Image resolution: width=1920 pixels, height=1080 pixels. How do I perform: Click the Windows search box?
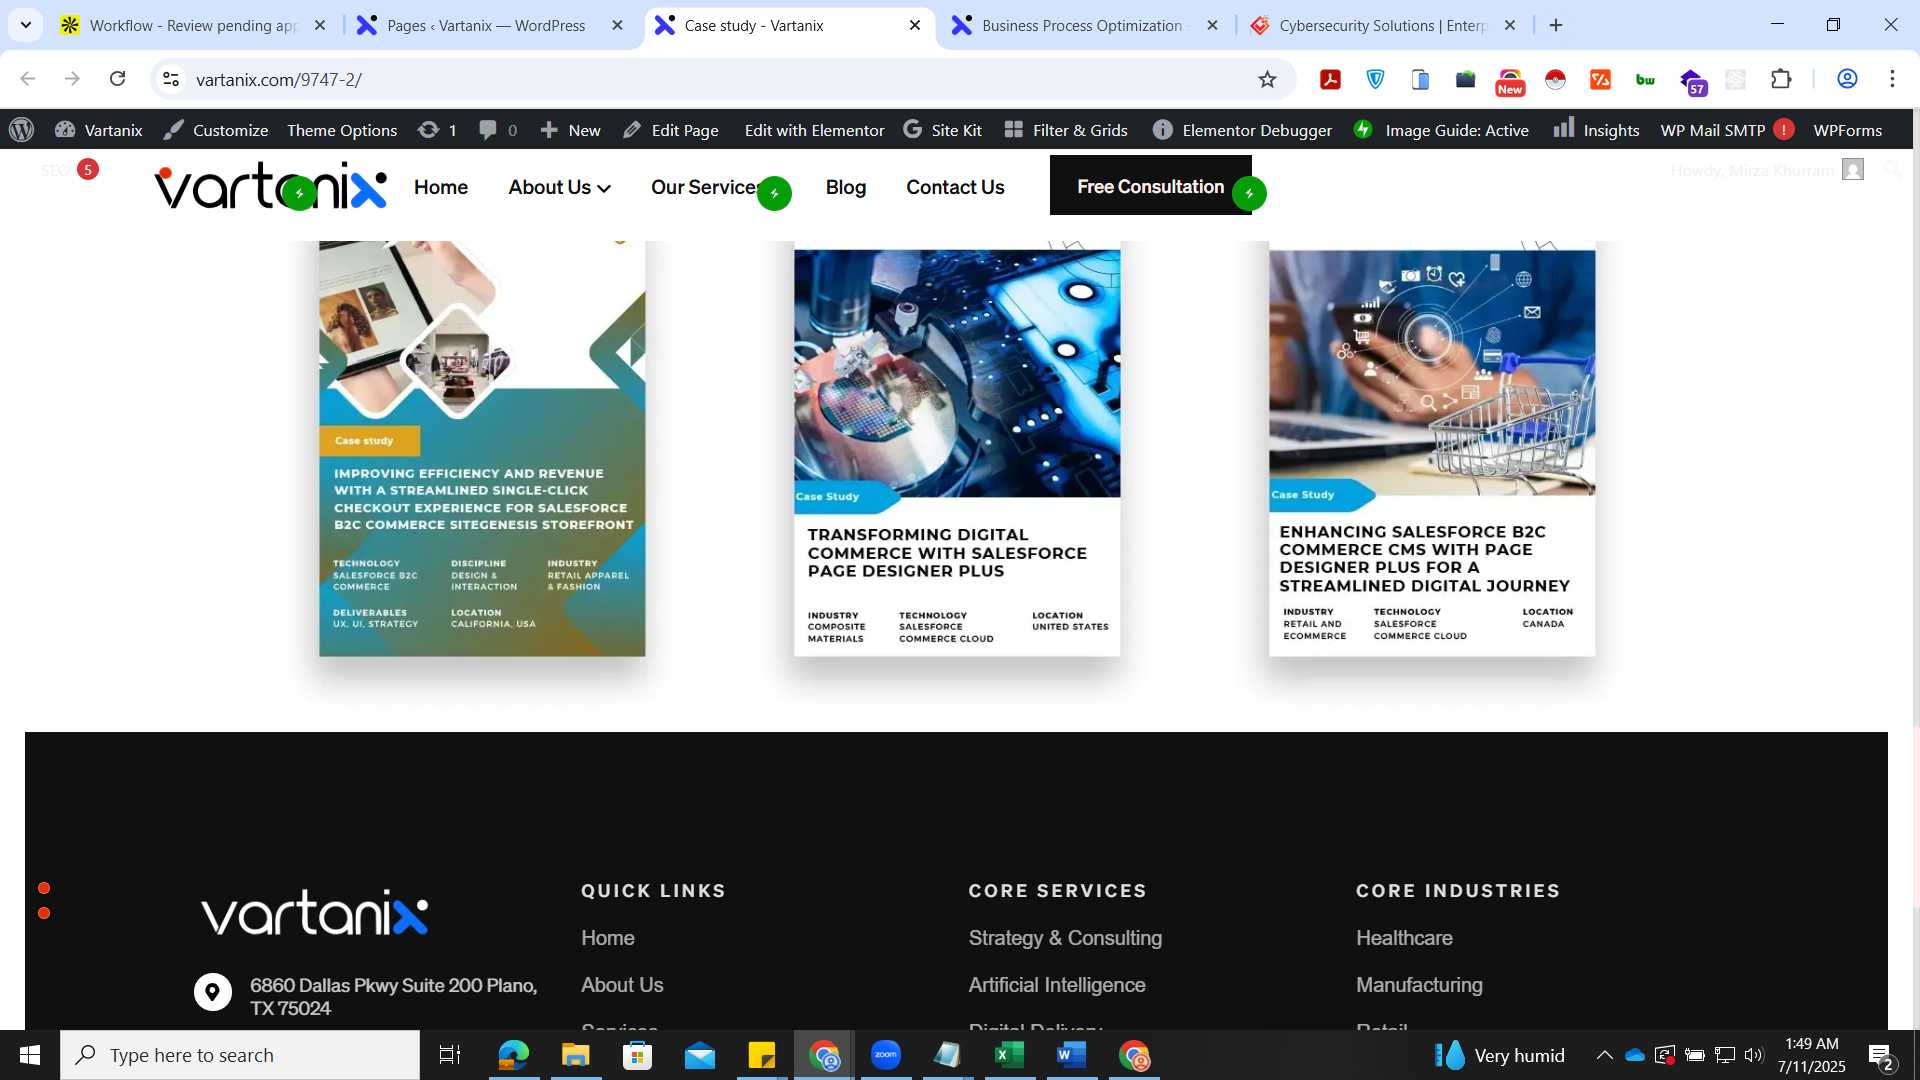(240, 1055)
